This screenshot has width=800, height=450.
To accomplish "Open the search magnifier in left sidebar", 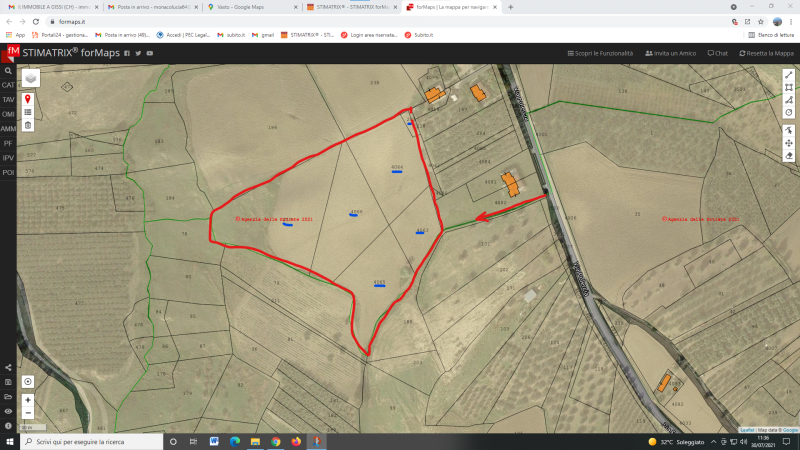I will (8, 71).
